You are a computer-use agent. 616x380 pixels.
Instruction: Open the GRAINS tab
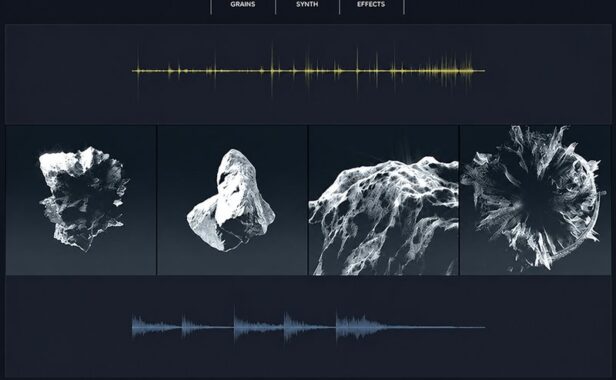click(x=243, y=4)
